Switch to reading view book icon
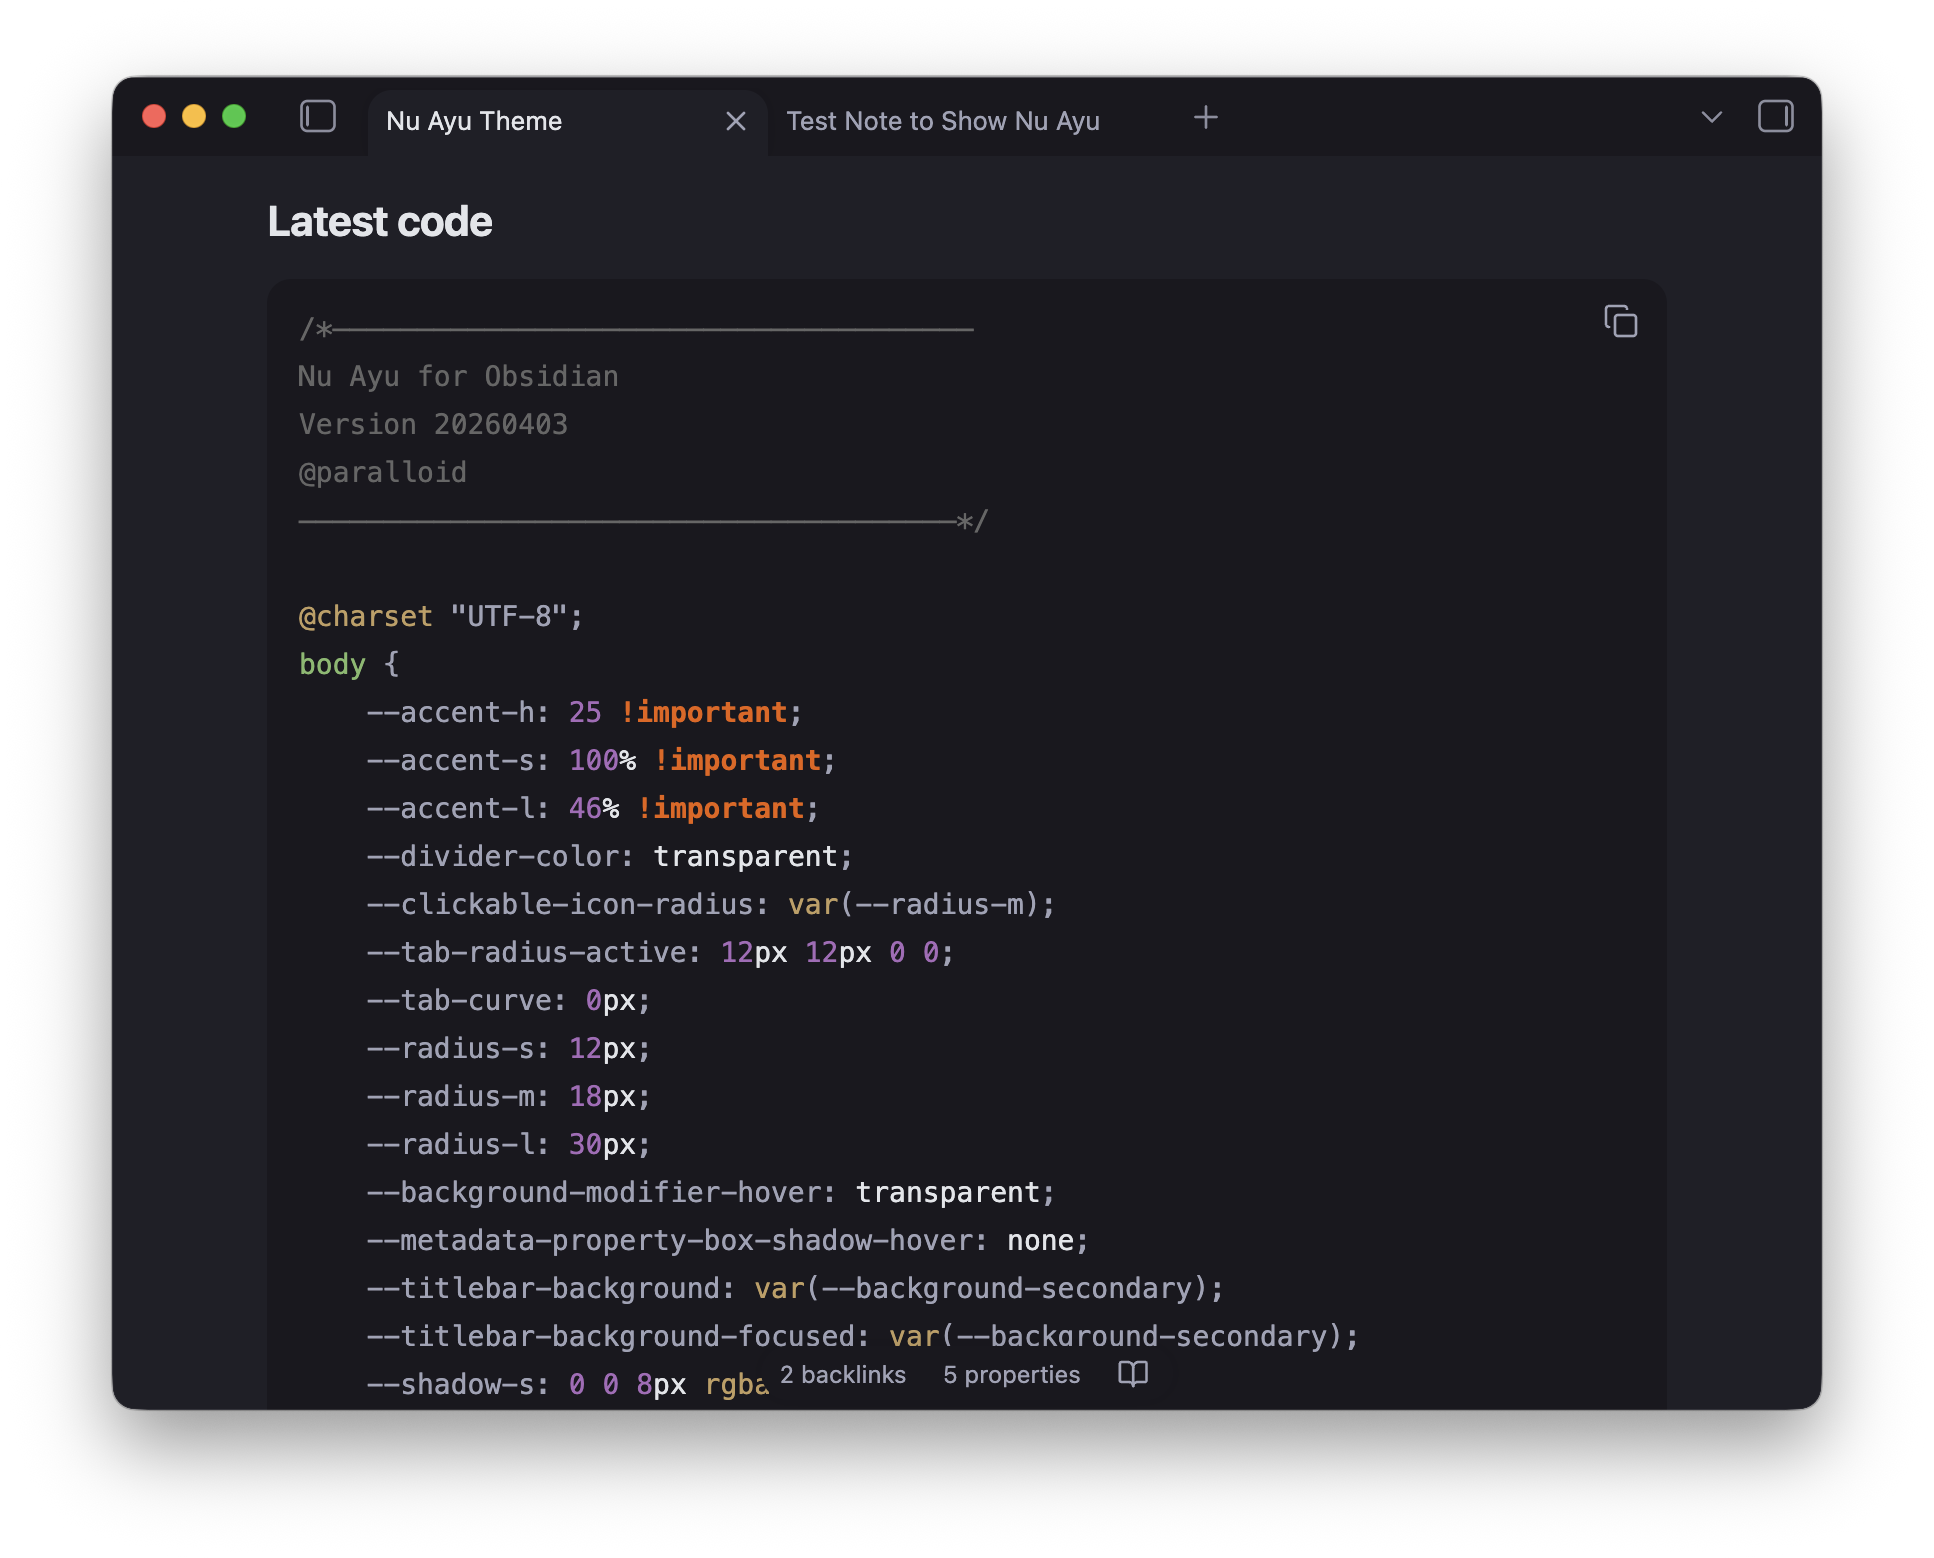 tap(1133, 1373)
